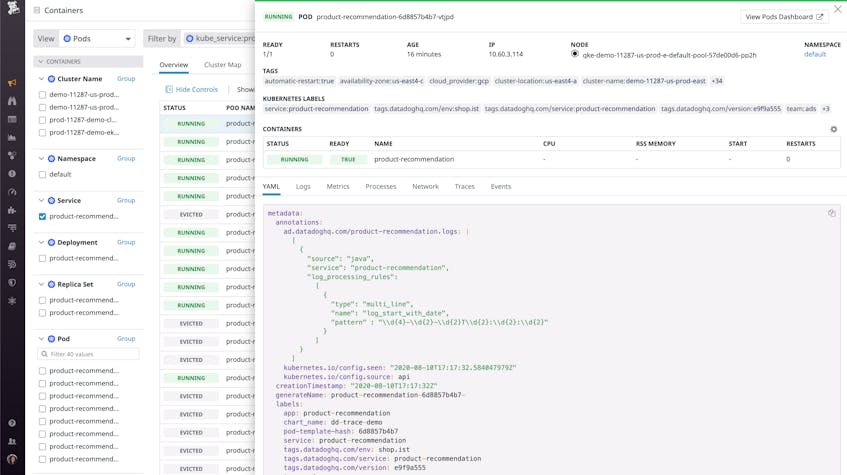
Task: Switch to the Logs tab
Action: coord(303,186)
